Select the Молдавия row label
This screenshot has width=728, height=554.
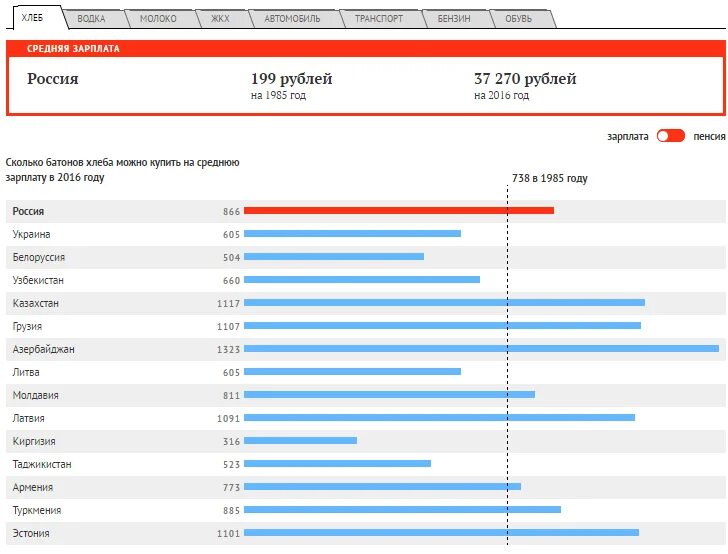pyautogui.click(x=36, y=396)
